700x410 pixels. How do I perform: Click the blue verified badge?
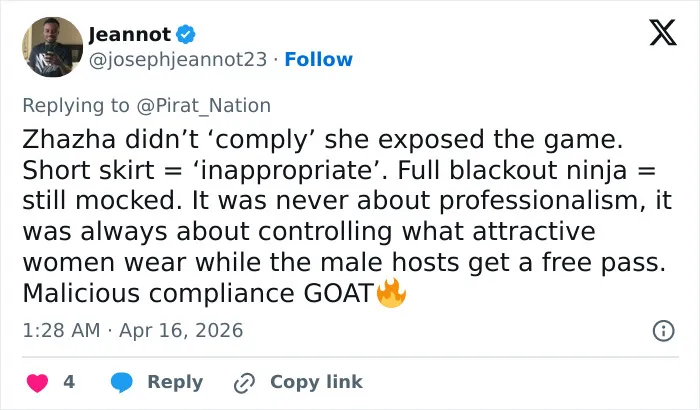click(x=186, y=34)
